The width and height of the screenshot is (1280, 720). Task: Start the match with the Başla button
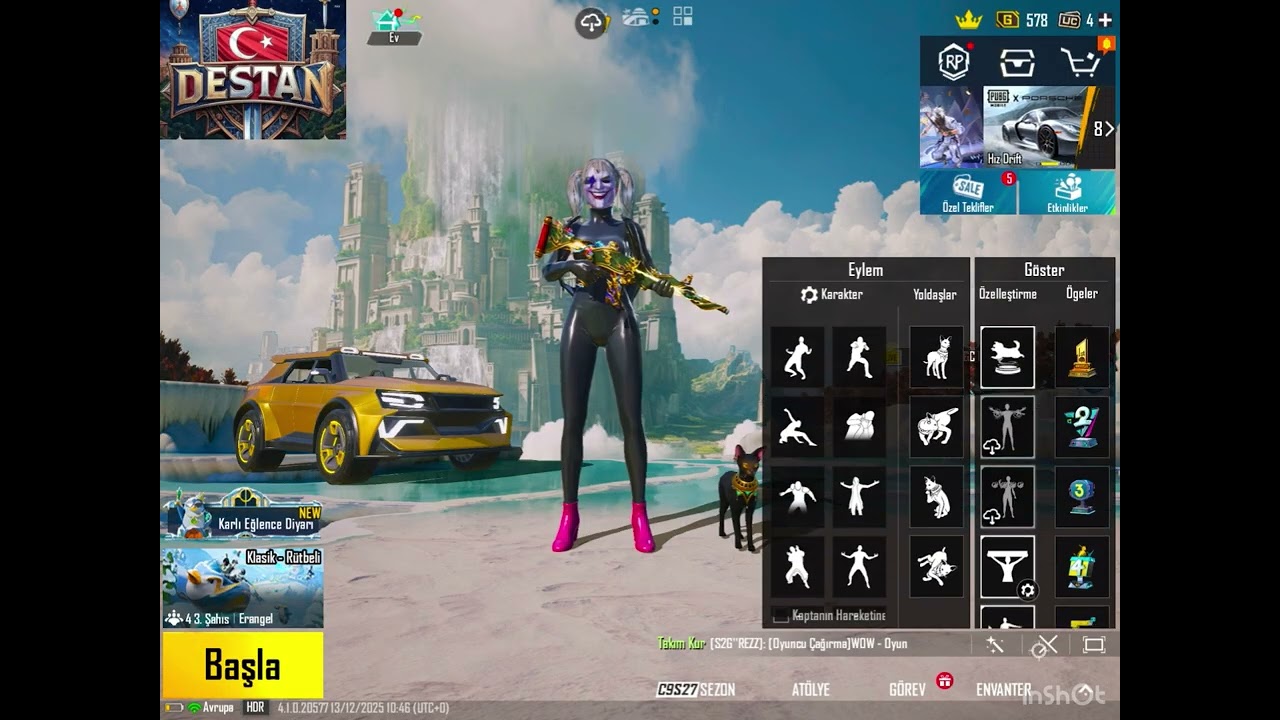tap(243, 665)
